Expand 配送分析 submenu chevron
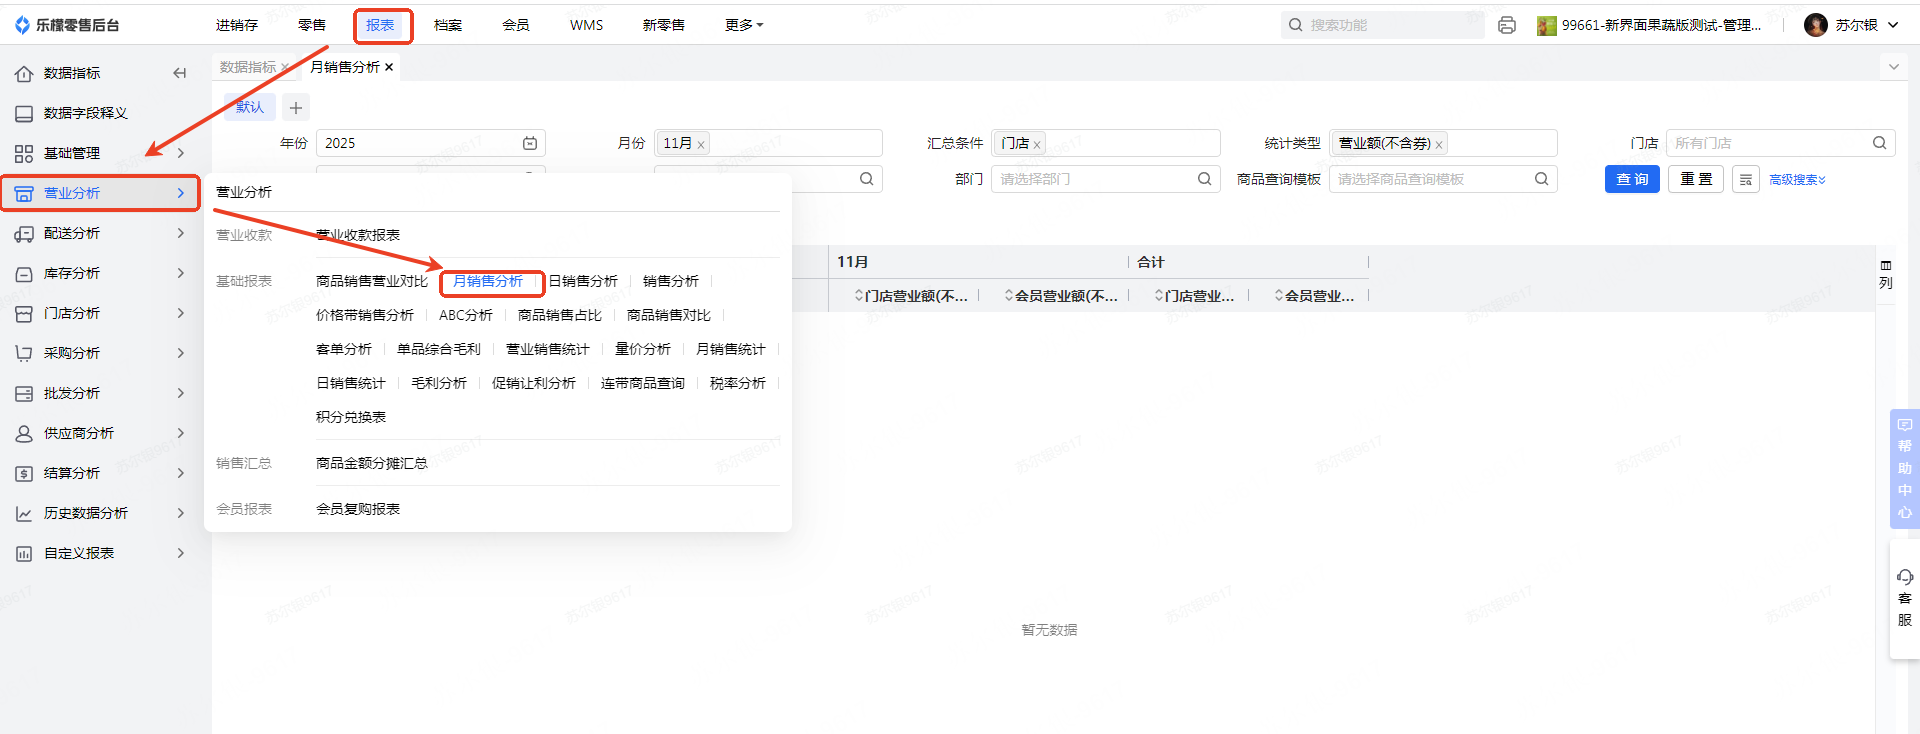 181,233
